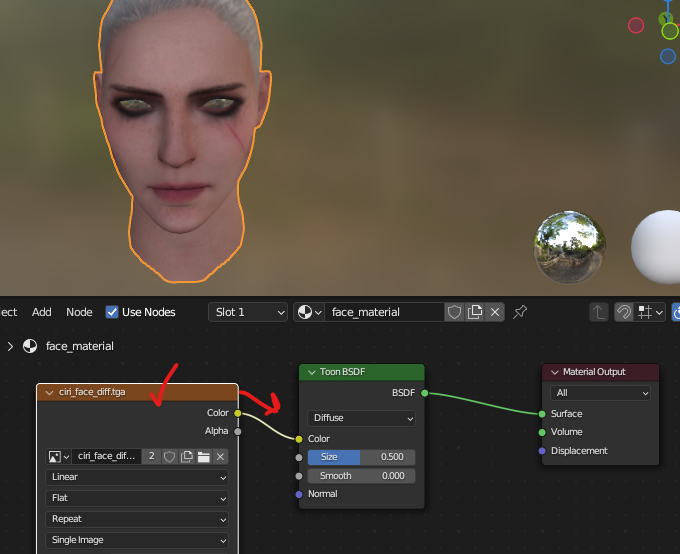The image size is (680, 554).
Task: Toggle the Use Nodes checkbox
Action: [112, 312]
